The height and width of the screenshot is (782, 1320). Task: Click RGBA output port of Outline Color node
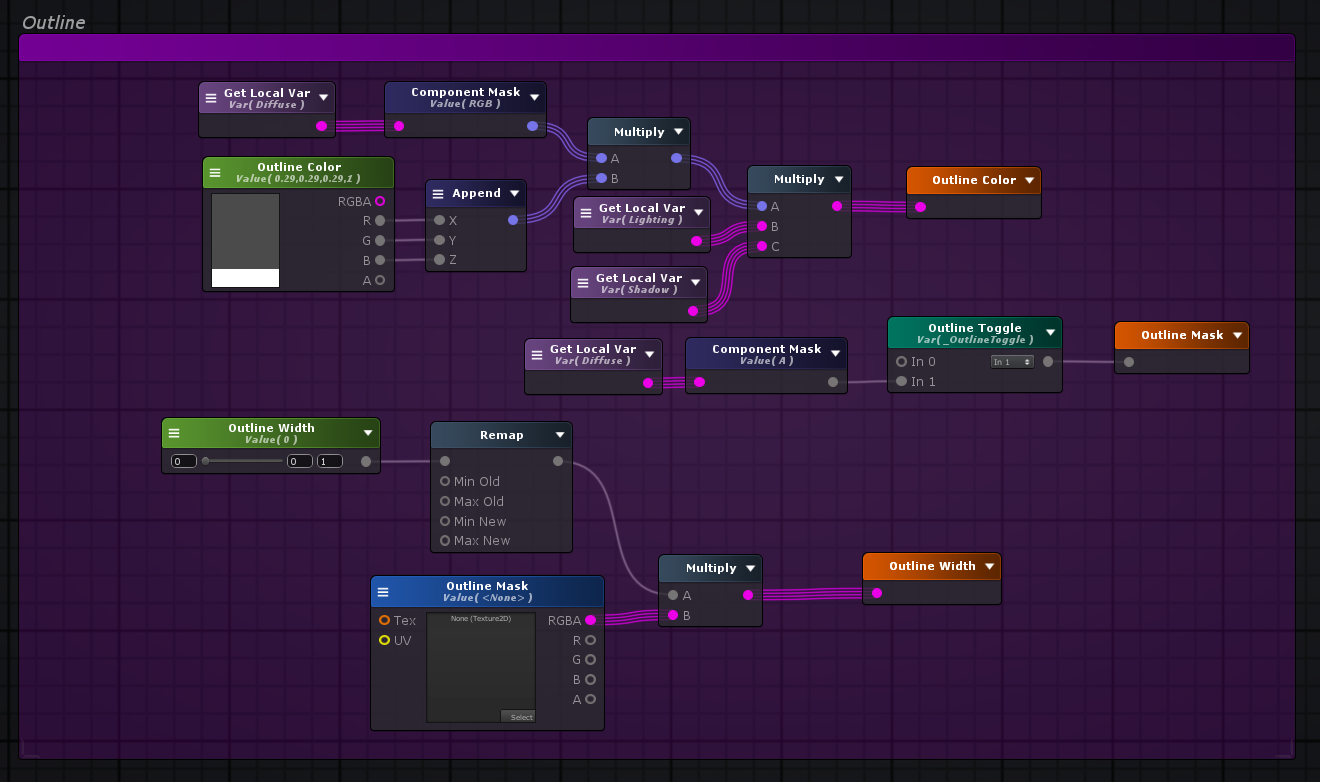(x=380, y=201)
